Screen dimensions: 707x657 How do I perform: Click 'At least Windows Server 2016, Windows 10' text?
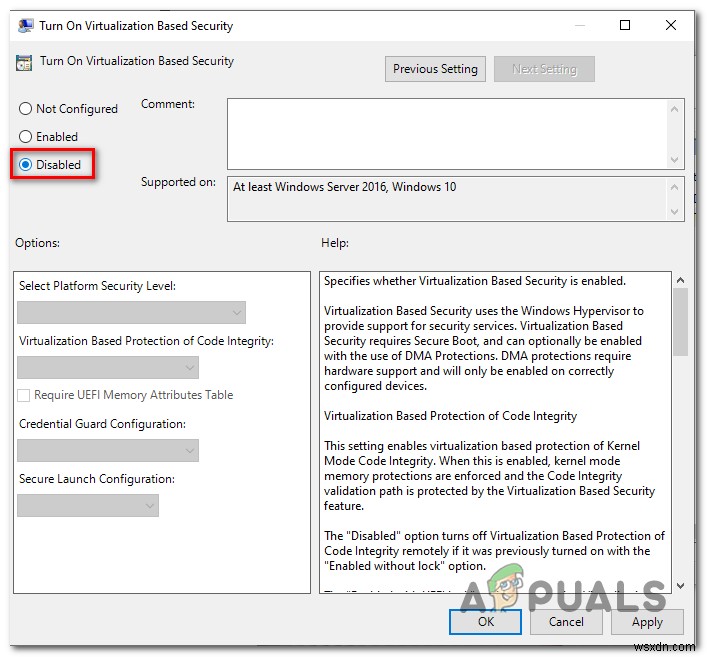344,187
